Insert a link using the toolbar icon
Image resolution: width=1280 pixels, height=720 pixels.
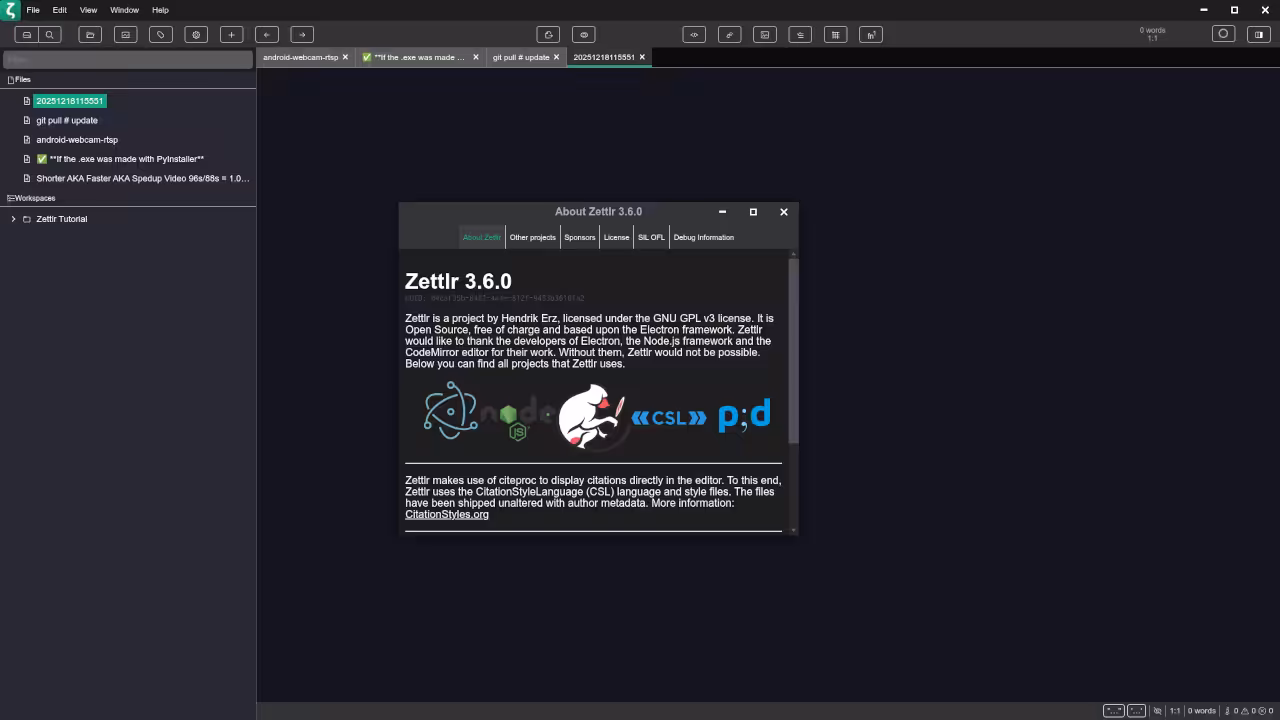tap(729, 34)
